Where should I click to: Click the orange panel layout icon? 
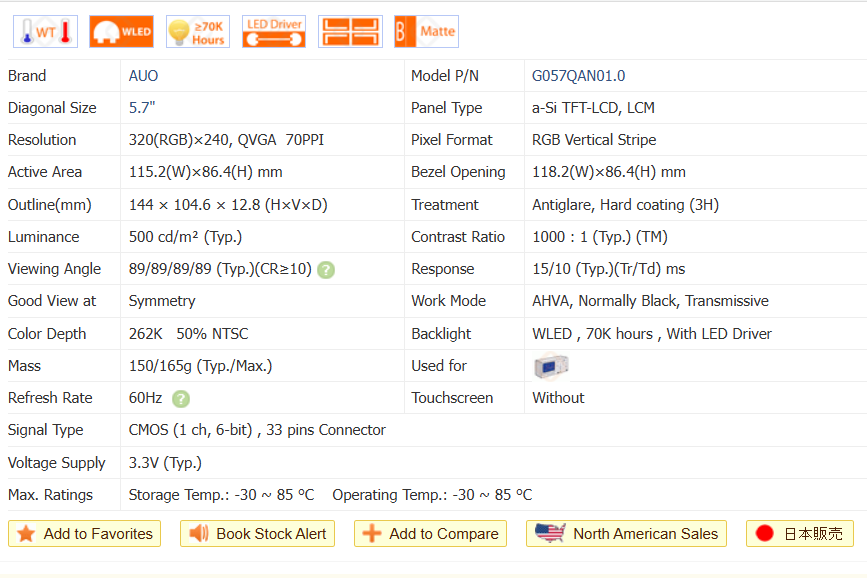pos(350,32)
